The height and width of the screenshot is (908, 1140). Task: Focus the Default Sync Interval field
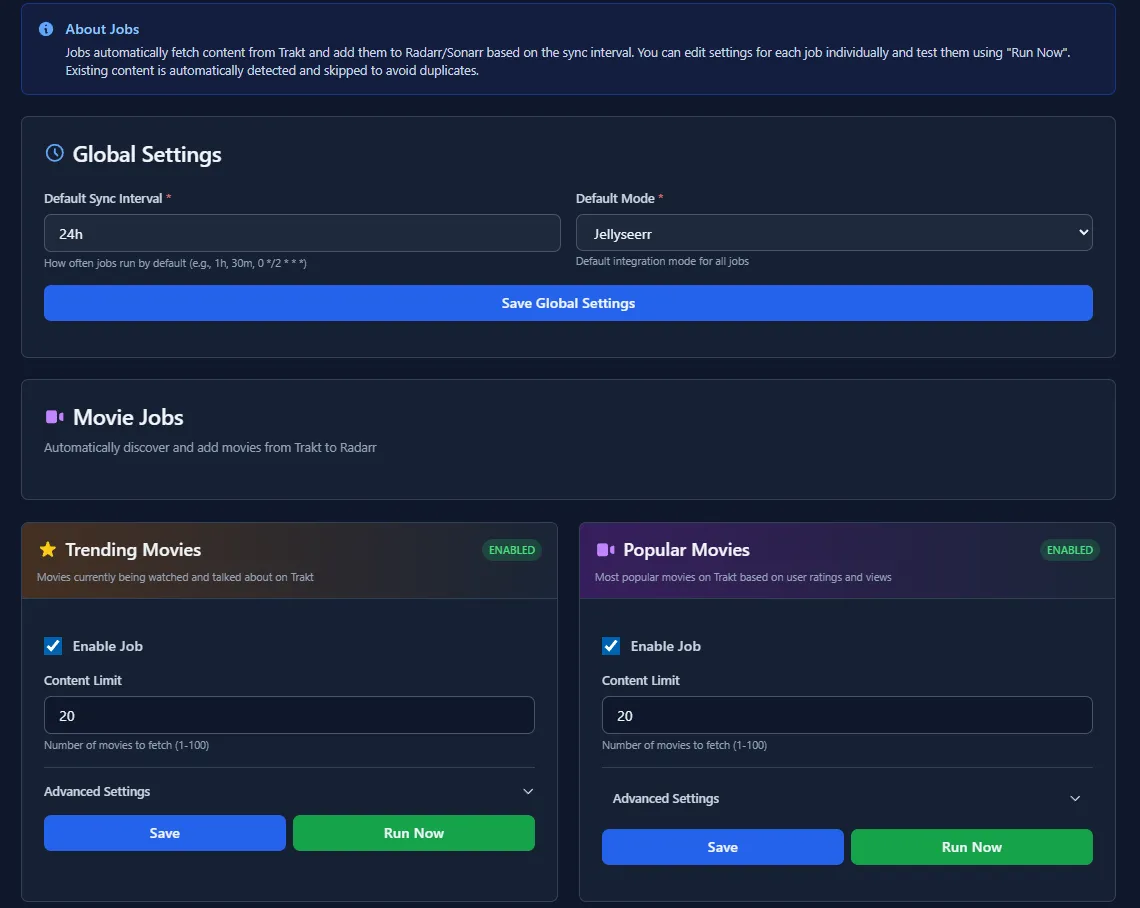tap(302, 233)
